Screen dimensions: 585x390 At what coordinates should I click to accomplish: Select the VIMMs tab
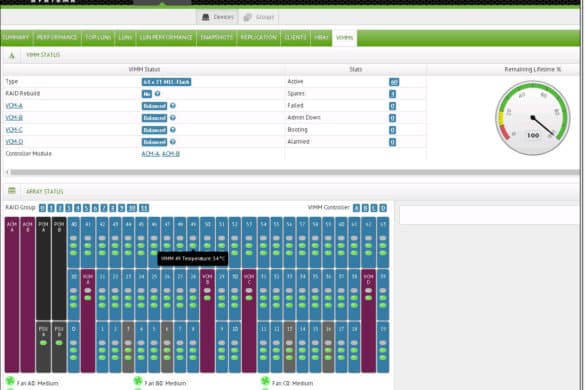[x=344, y=38]
